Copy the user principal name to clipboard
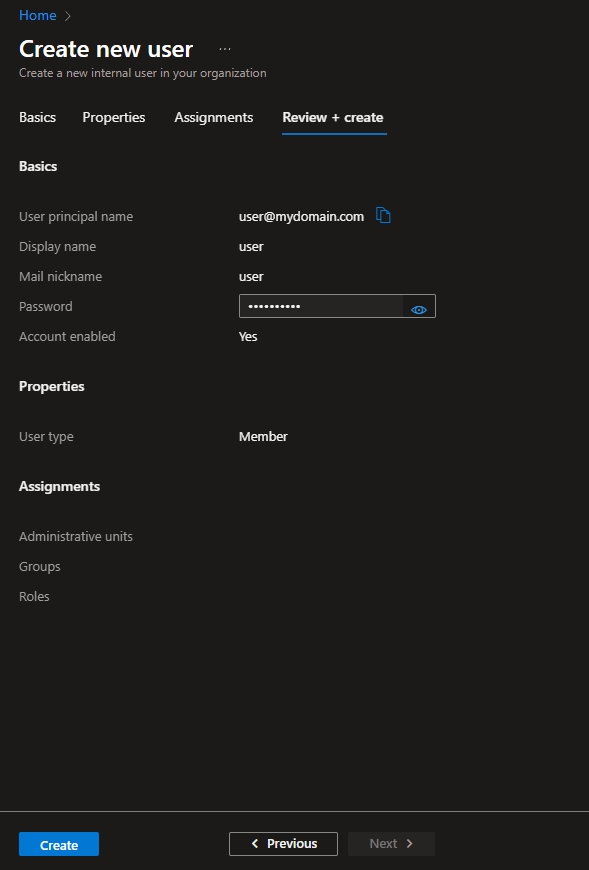 coord(383,215)
